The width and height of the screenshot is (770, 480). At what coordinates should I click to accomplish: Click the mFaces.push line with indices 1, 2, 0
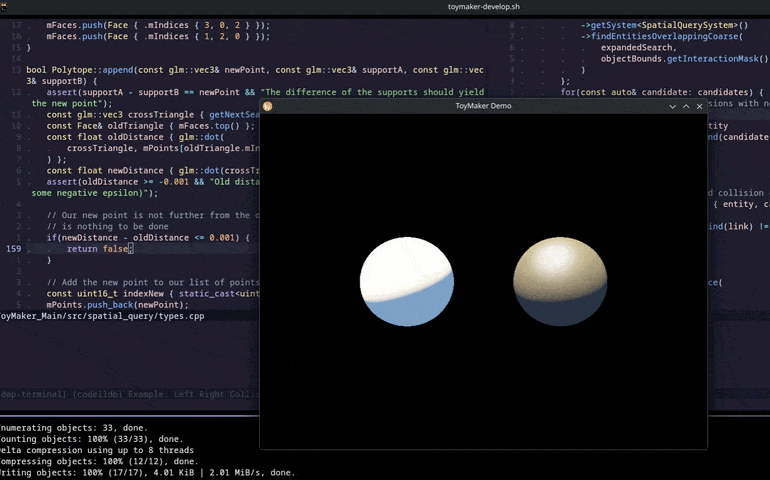(158, 36)
